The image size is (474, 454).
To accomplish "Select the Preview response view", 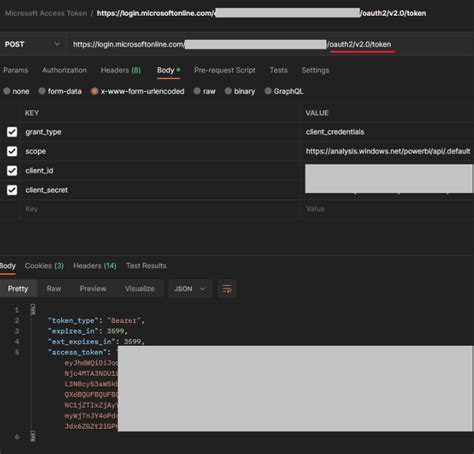I will [x=93, y=289].
